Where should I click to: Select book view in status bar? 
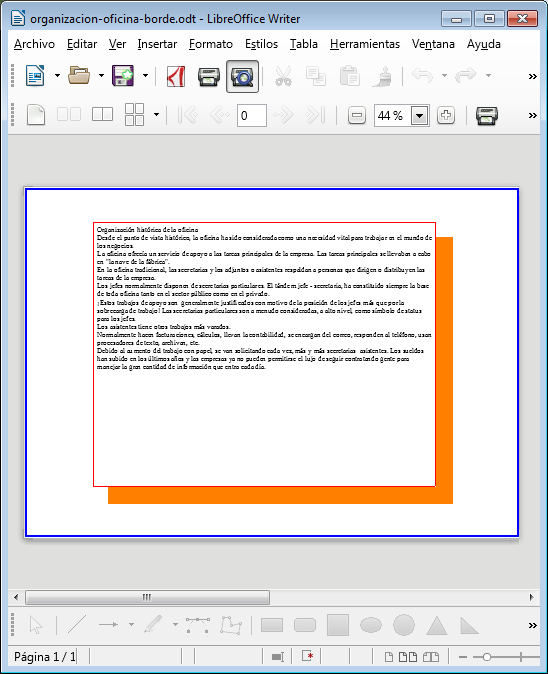(x=431, y=657)
